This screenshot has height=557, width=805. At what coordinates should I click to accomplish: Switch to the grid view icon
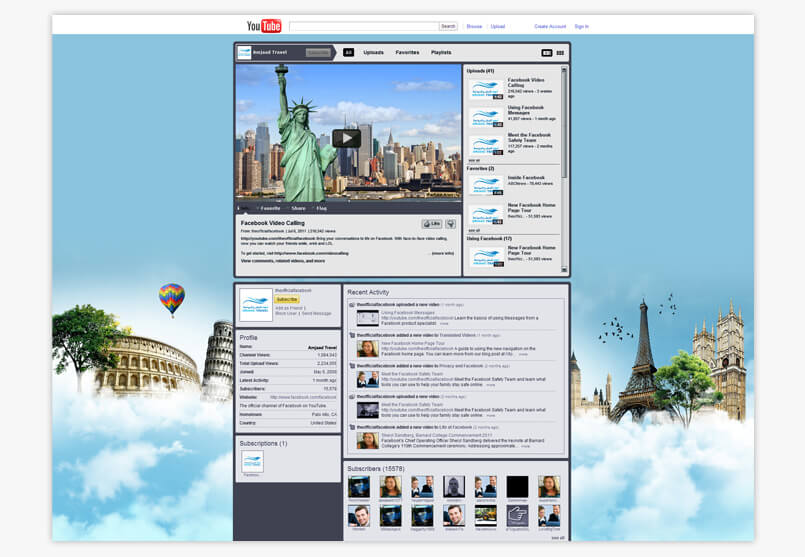(x=560, y=52)
